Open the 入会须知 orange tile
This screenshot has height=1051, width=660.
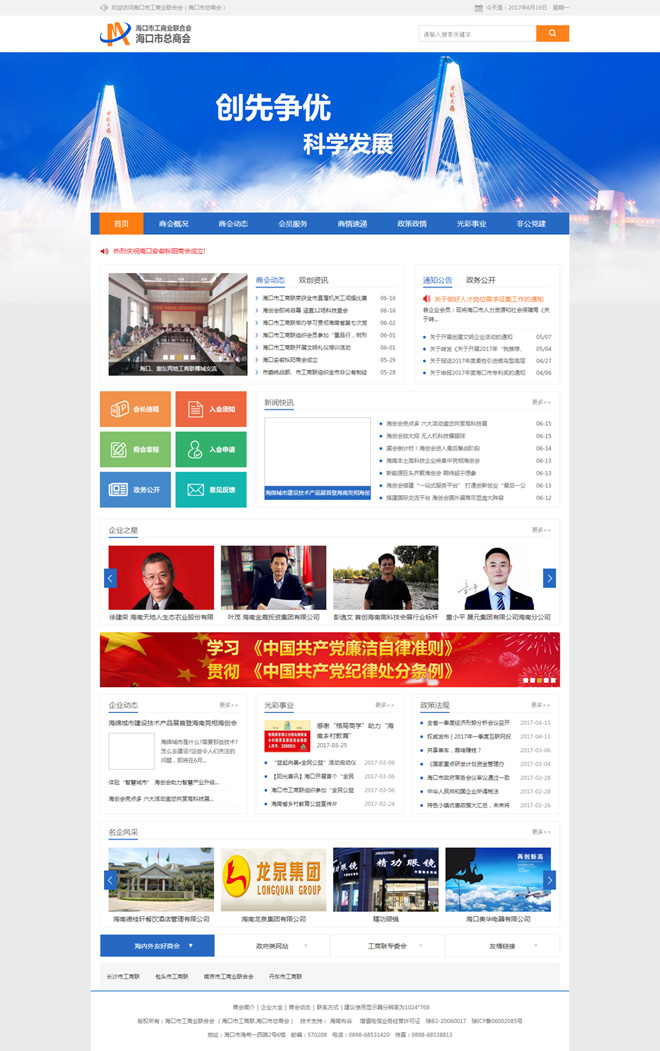coord(211,409)
